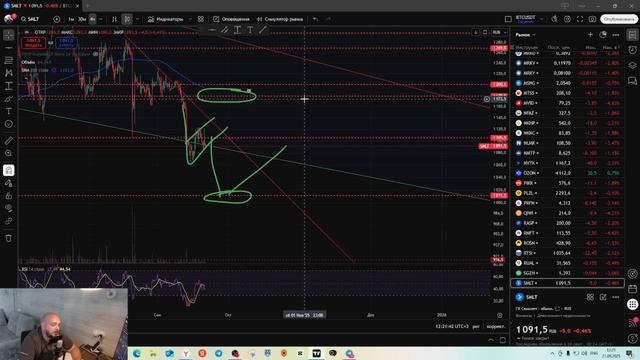Select the brush drawing tool
640x360 pixels.
(x=9, y=98)
